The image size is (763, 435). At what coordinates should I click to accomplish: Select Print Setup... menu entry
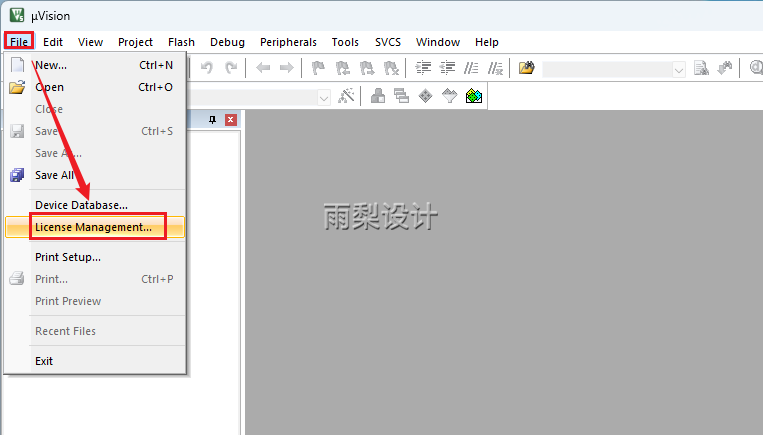pyautogui.click(x=95, y=257)
